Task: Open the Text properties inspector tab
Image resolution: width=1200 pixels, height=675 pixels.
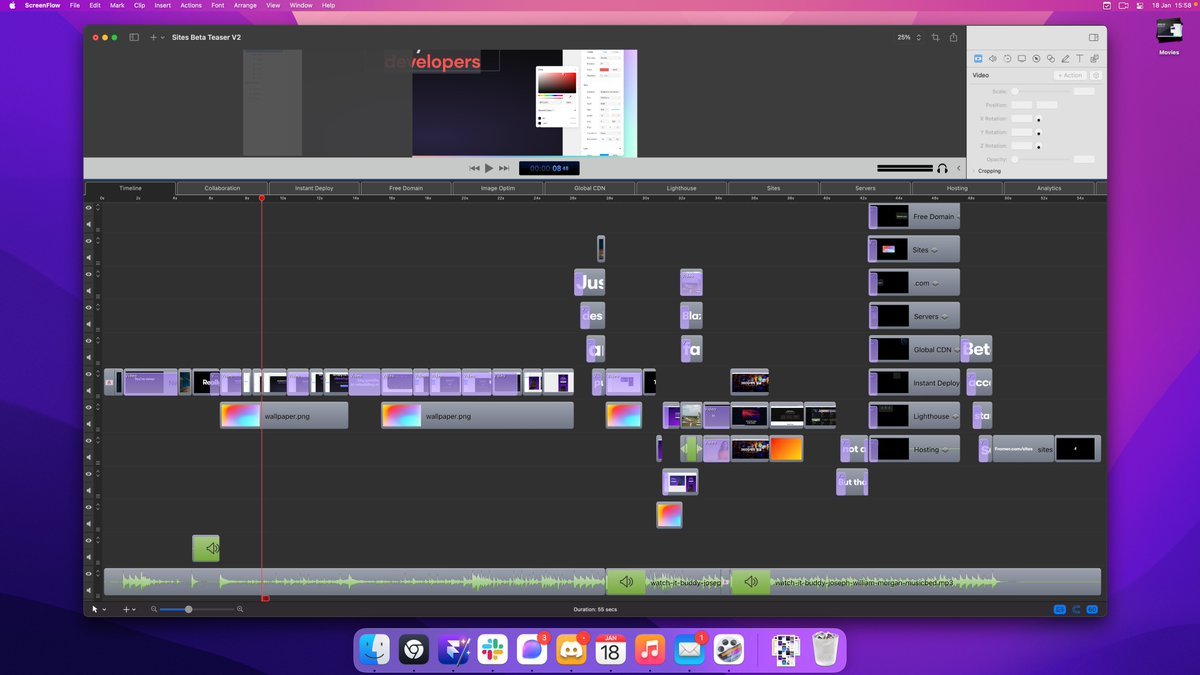Action: pos(1080,59)
